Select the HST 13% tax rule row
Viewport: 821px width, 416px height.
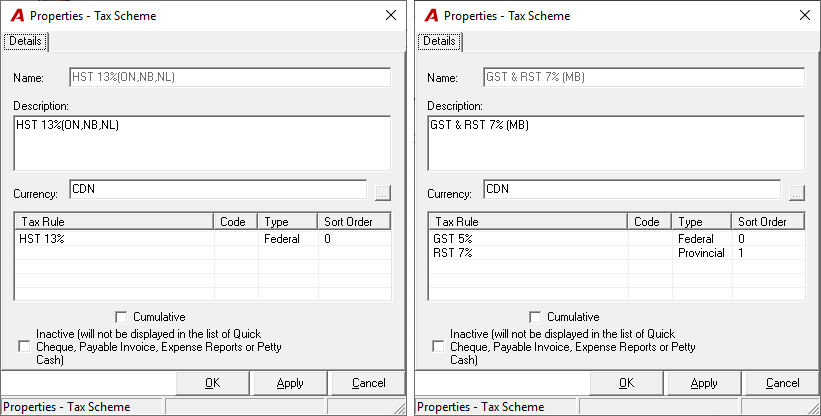tap(203, 239)
